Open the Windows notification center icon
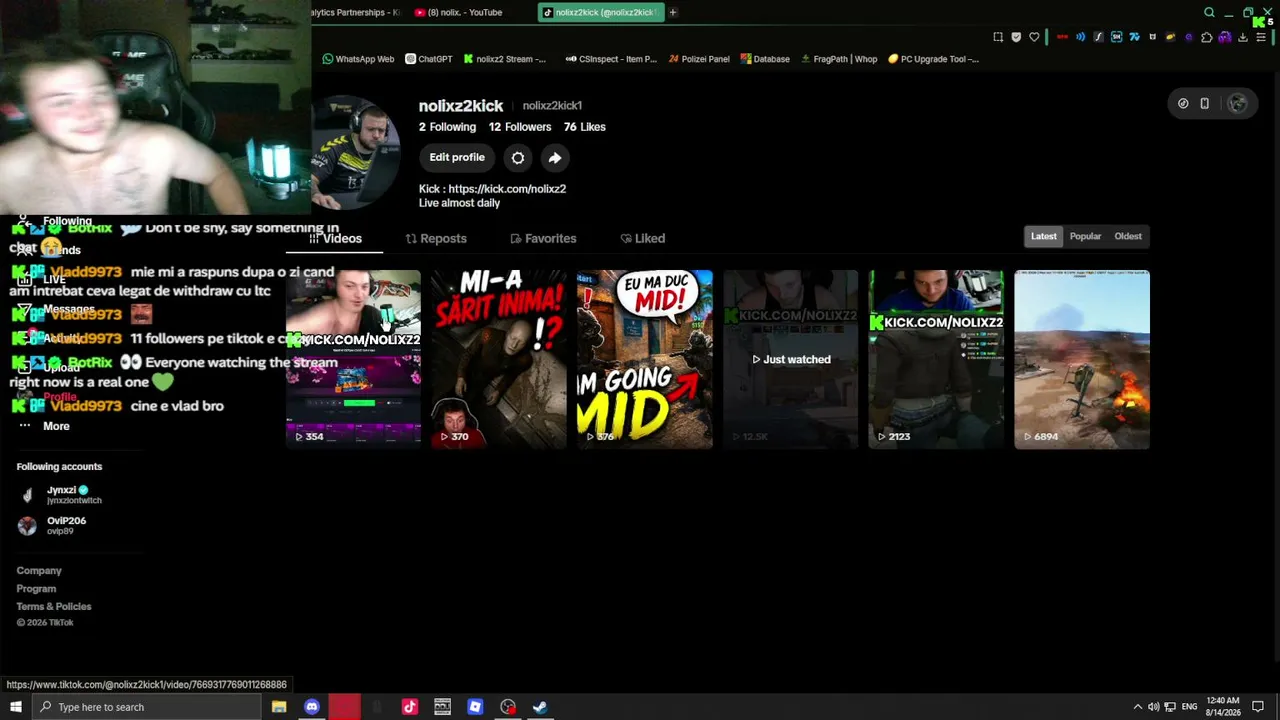Image resolution: width=1280 pixels, height=720 pixels. [x=1258, y=707]
